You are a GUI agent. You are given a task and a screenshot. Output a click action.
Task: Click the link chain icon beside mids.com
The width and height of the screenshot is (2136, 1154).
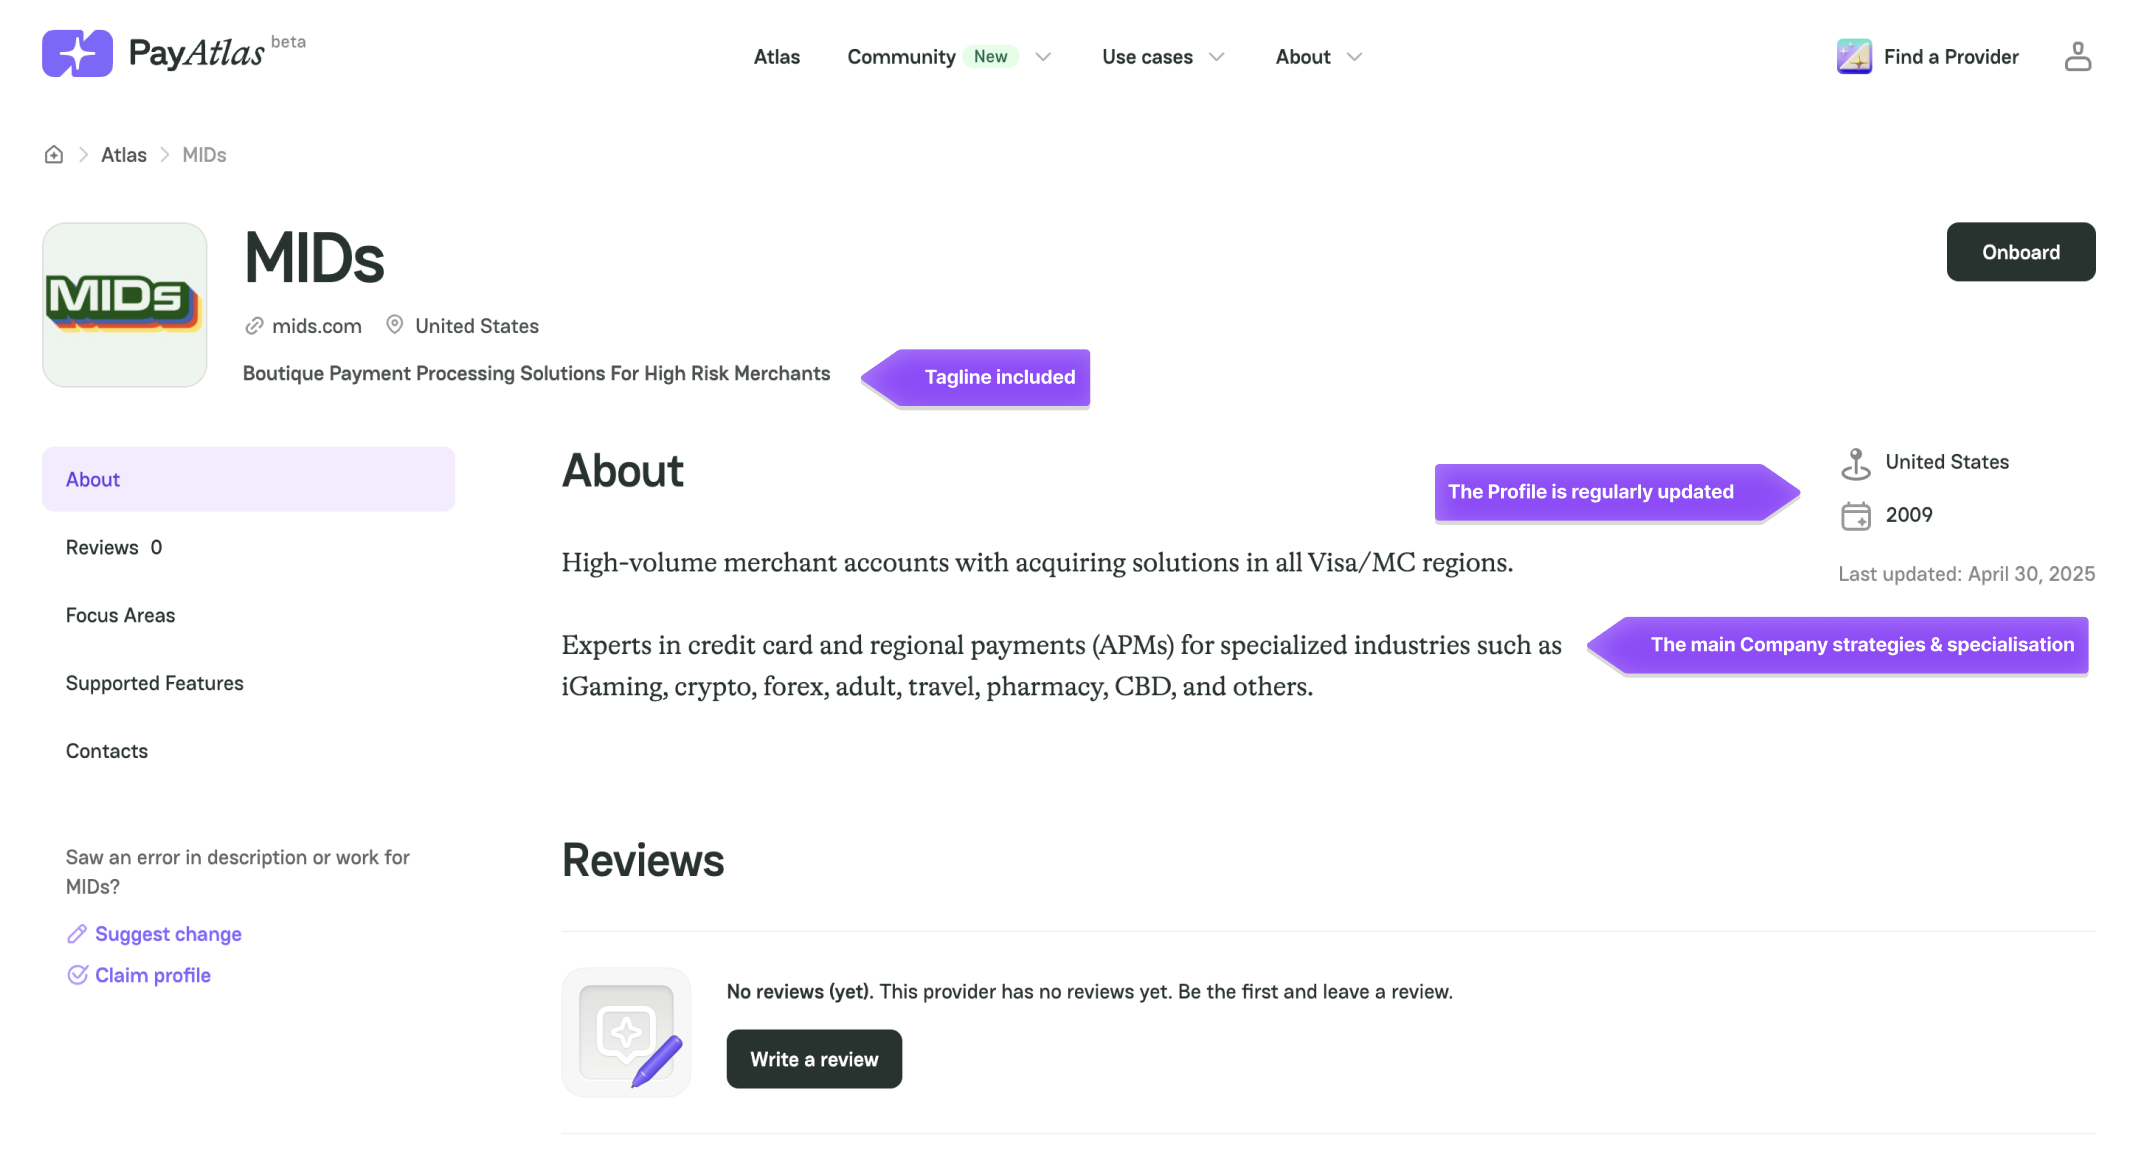(x=254, y=326)
